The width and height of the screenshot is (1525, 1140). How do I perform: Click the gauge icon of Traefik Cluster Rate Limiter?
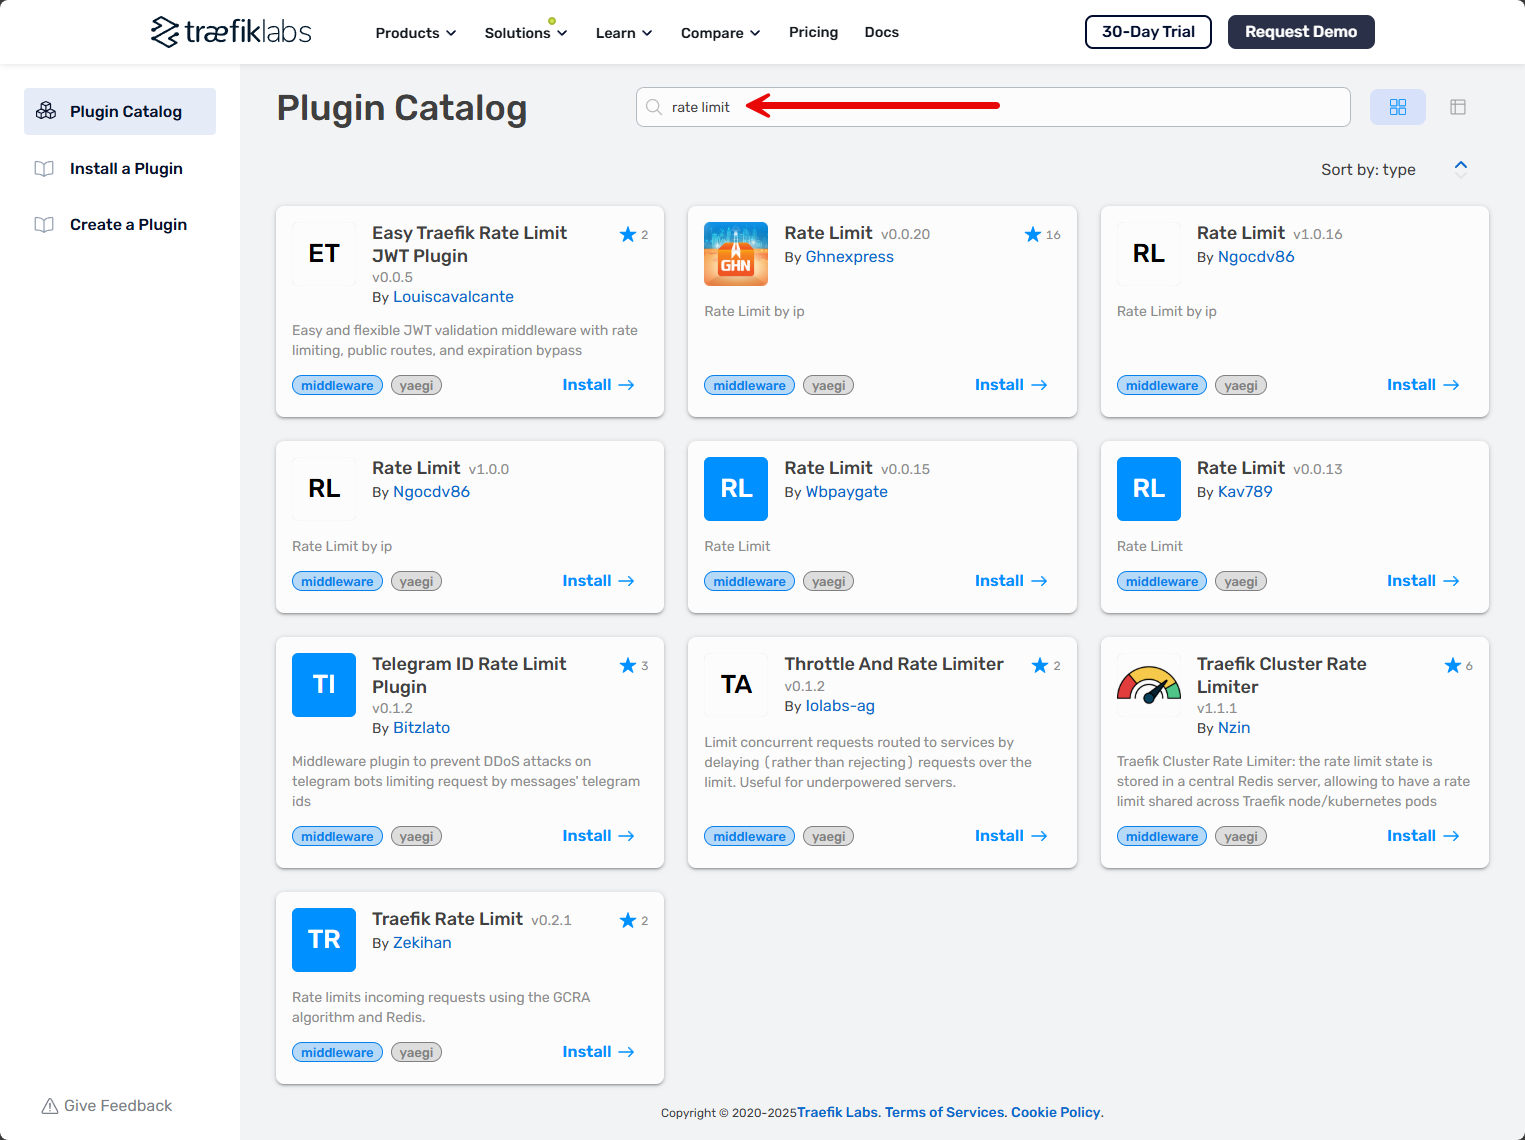click(1148, 685)
